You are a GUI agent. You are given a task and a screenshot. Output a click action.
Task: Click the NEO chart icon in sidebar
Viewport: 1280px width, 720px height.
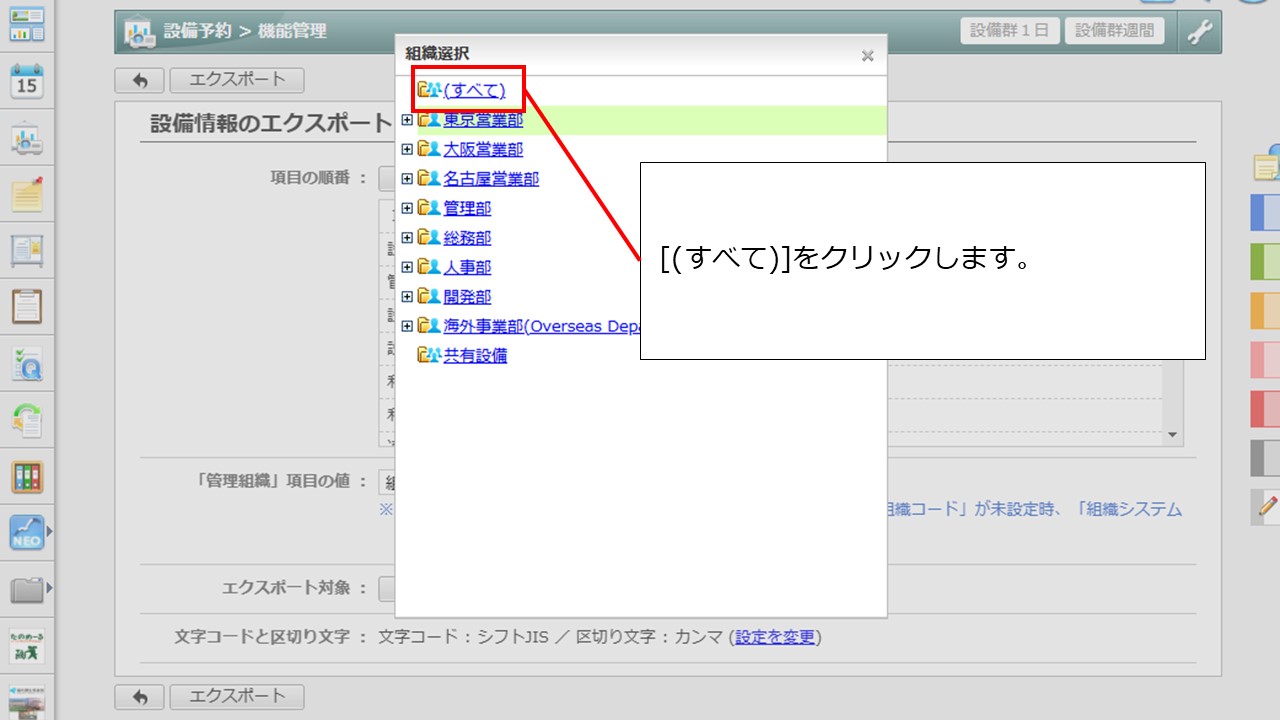pos(27,532)
